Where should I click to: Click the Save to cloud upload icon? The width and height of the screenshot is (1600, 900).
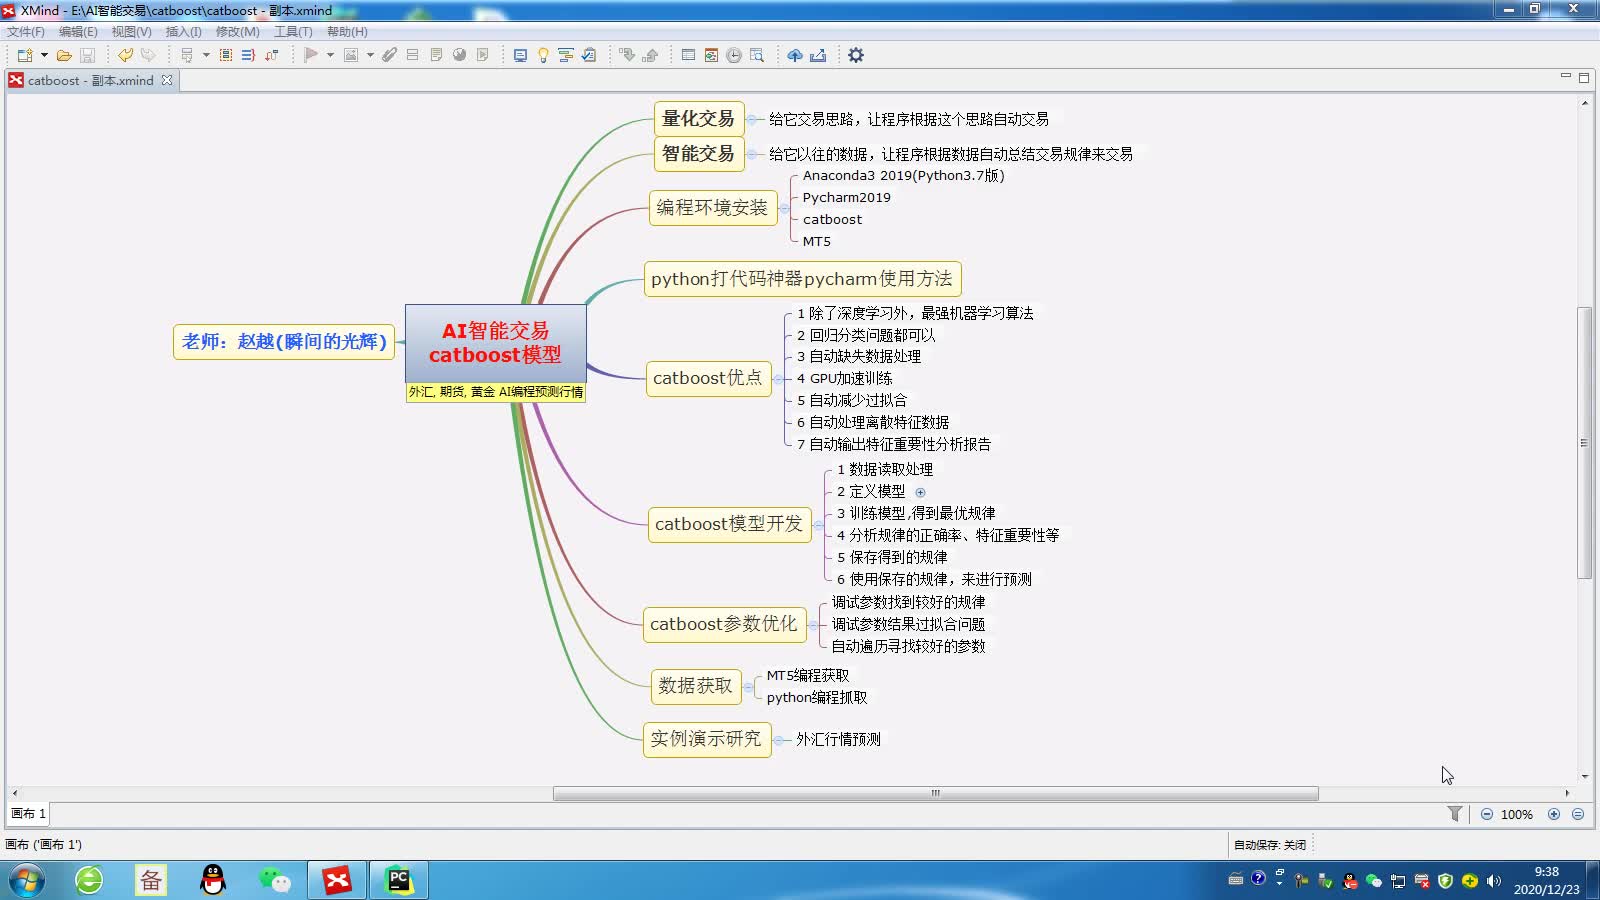pyautogui.click(x=795, y=55)
